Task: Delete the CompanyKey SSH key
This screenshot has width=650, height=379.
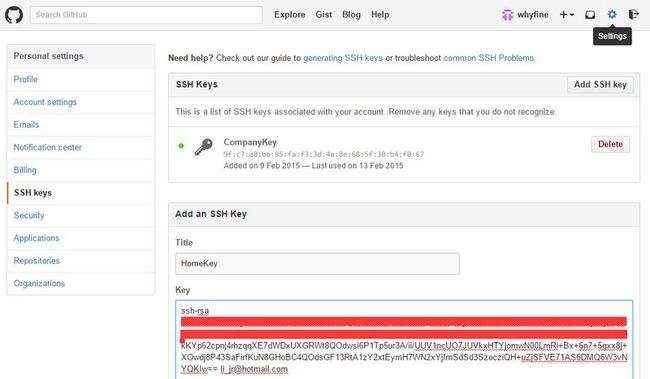Action: tap(610, 144)
